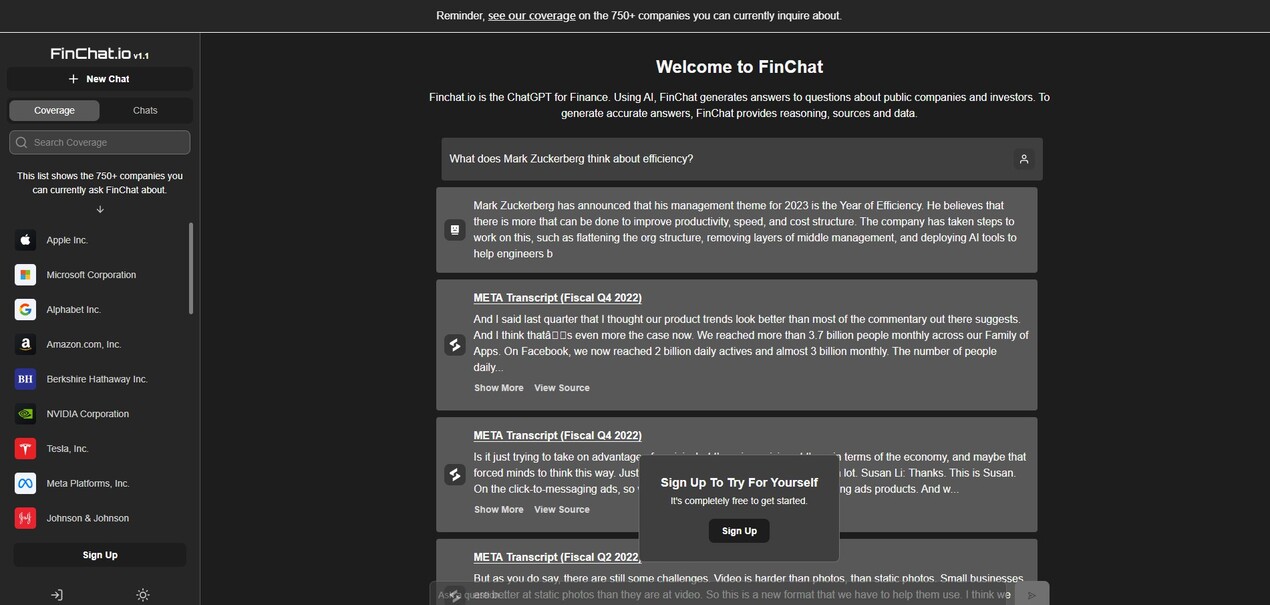This screenshot has width=1270, height=605.
Task: Click the login arrow icon at bottom left
Action: [x=57, y=595]
